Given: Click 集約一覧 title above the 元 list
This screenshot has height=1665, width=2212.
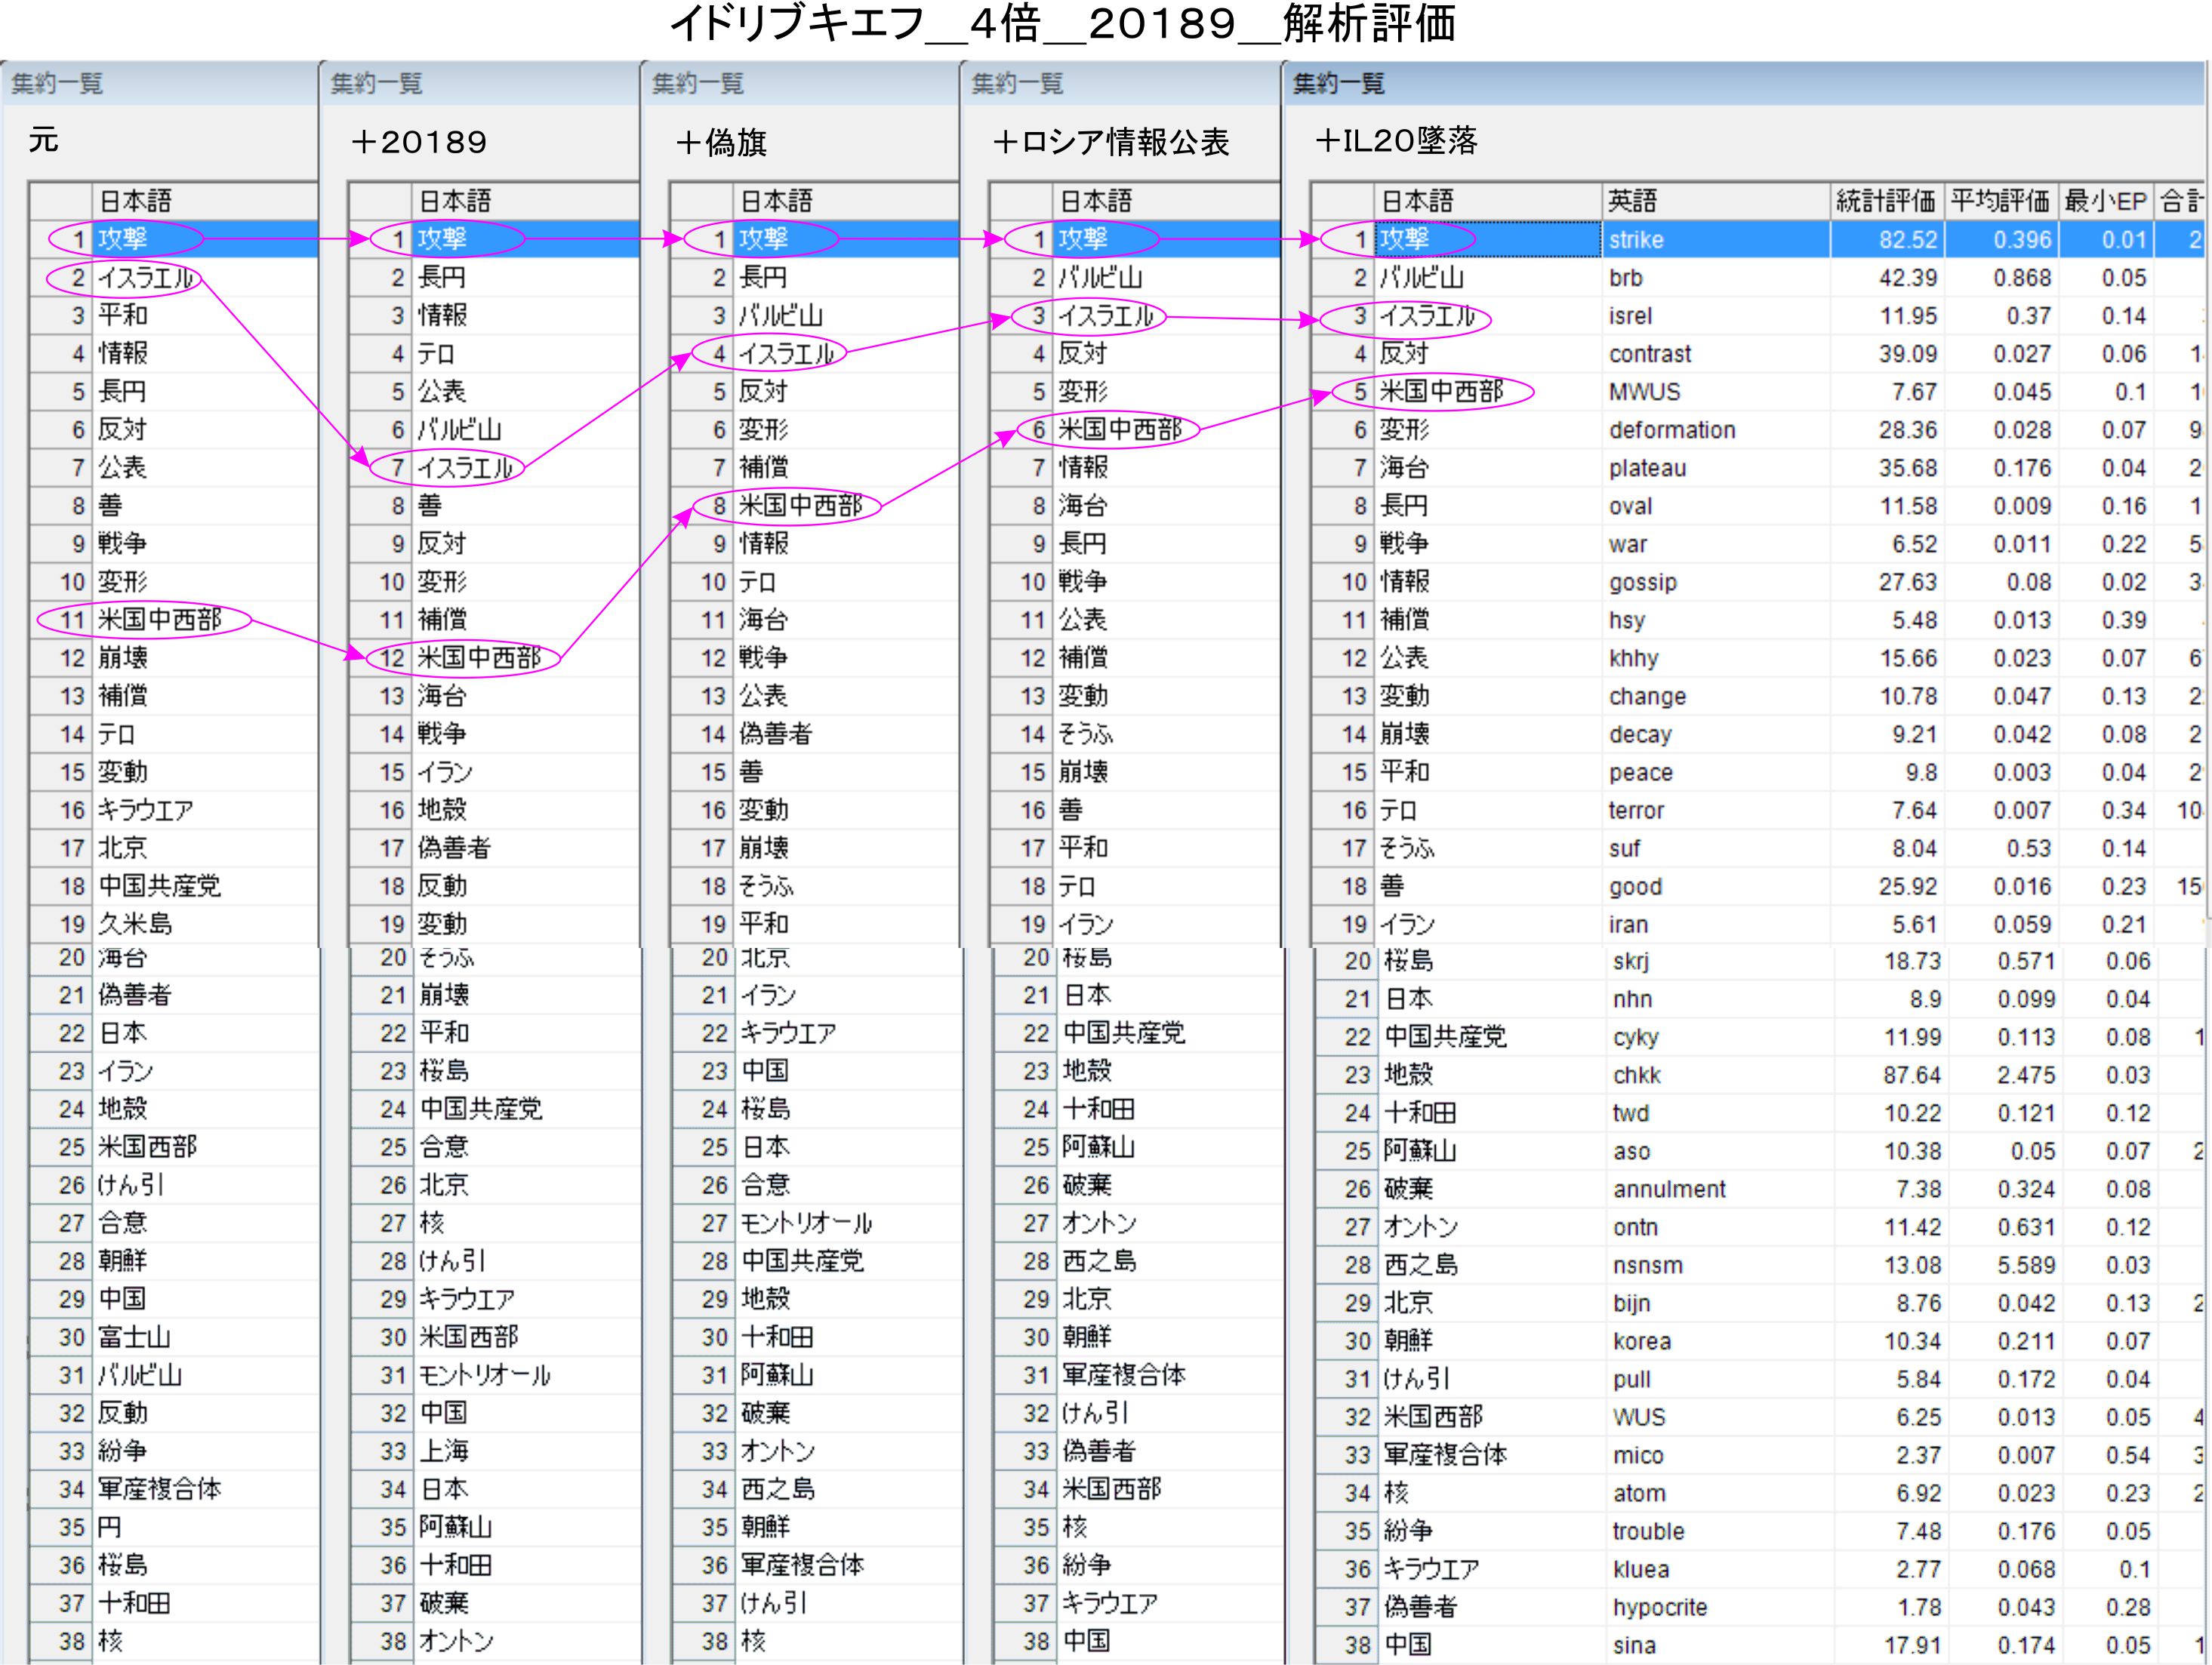Looking at the screenshot, I should click(x=57, y=84).
